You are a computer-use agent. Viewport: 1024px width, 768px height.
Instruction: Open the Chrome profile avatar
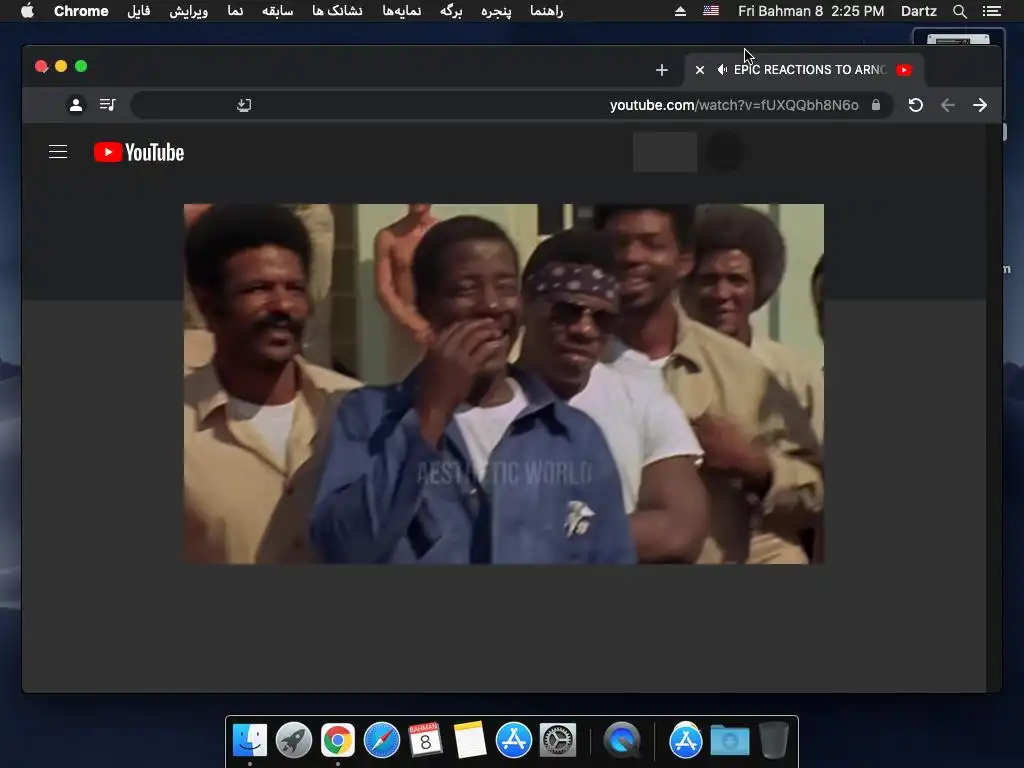[76, 104]
